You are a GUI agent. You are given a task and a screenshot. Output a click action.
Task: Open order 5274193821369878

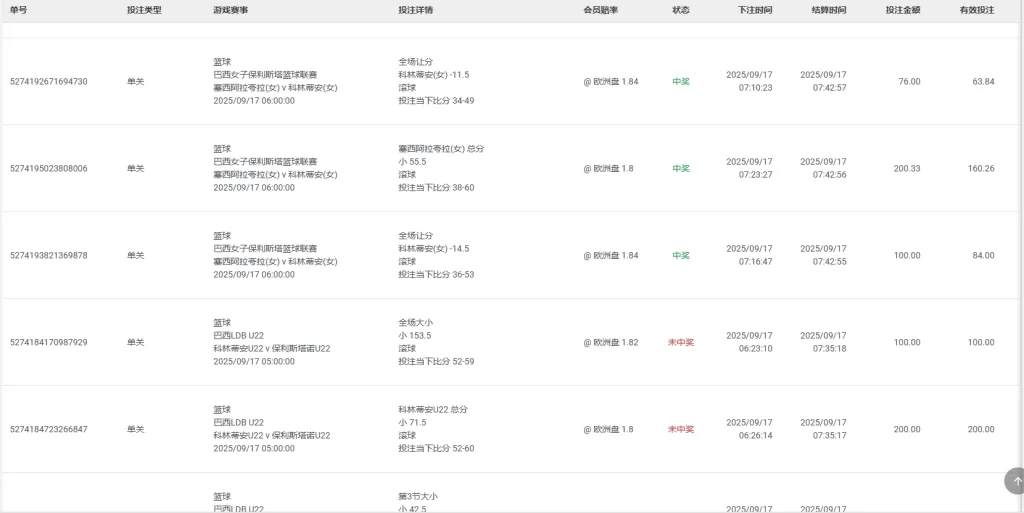click(49, 256)
